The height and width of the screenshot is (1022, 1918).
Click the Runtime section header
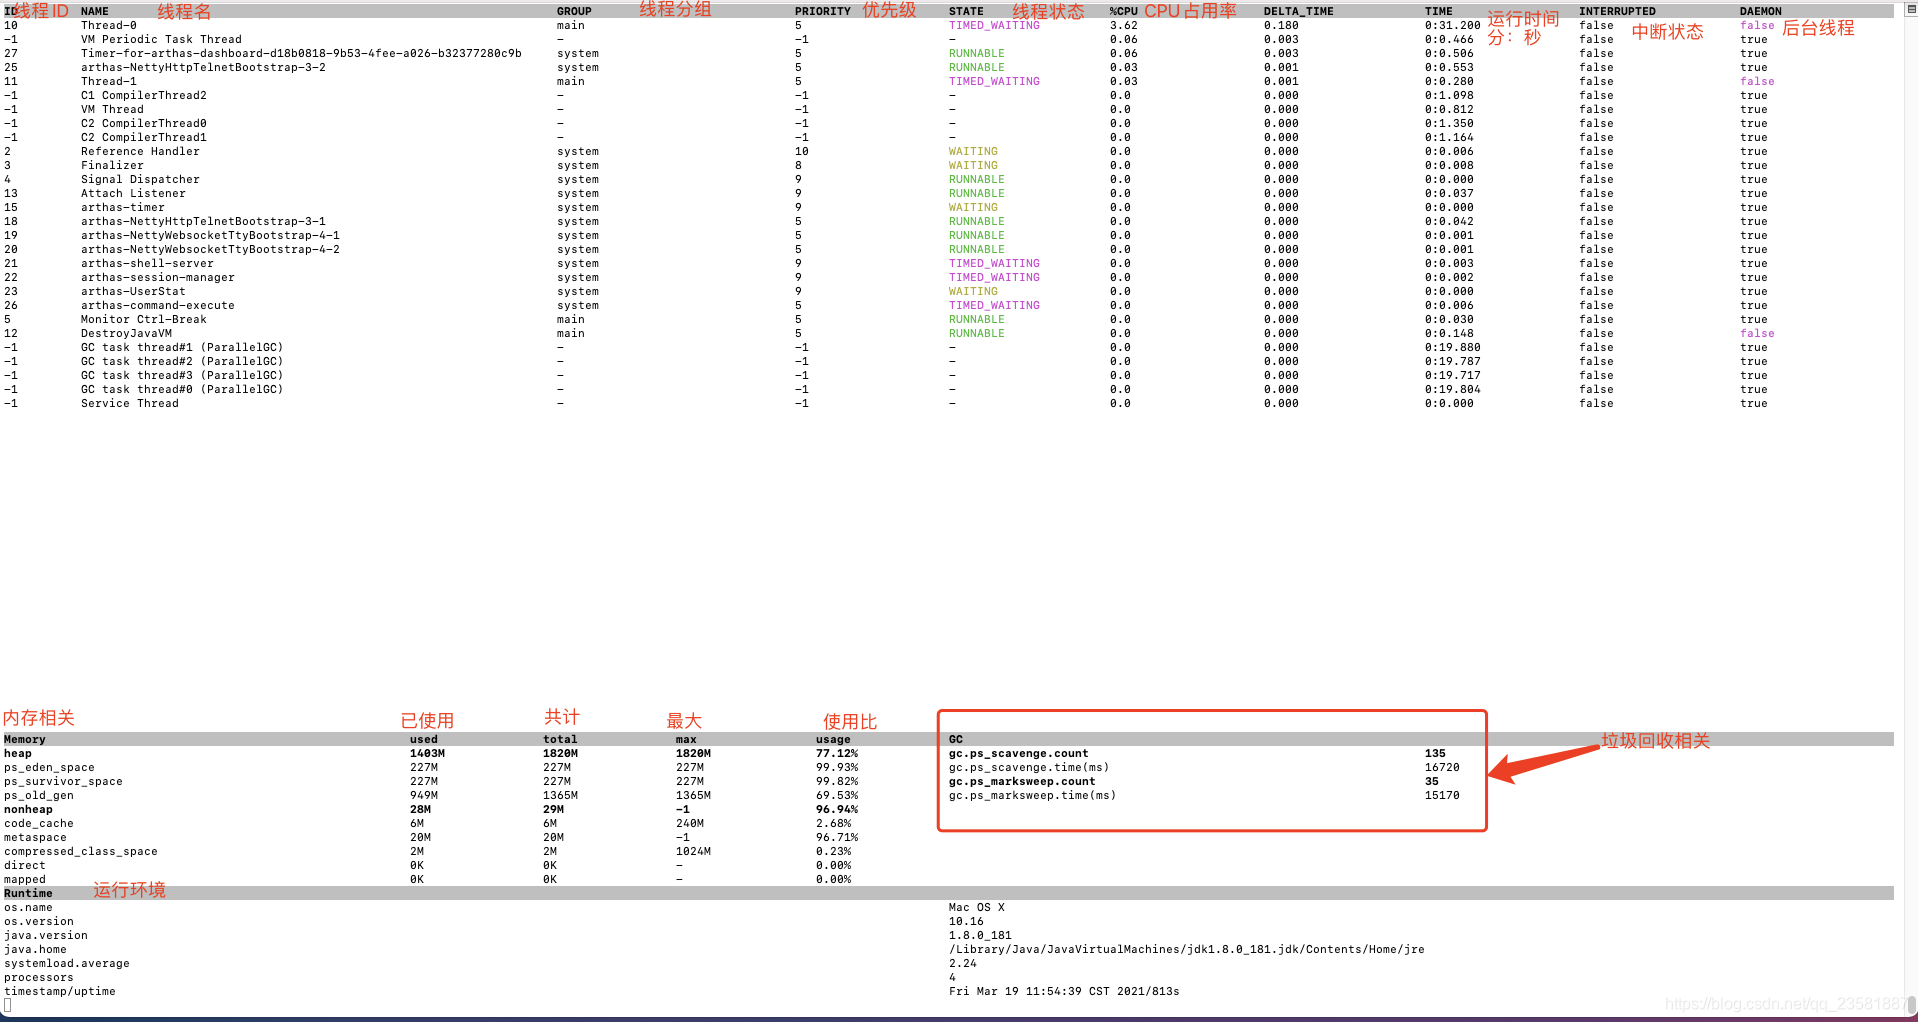tap(28, 894)
